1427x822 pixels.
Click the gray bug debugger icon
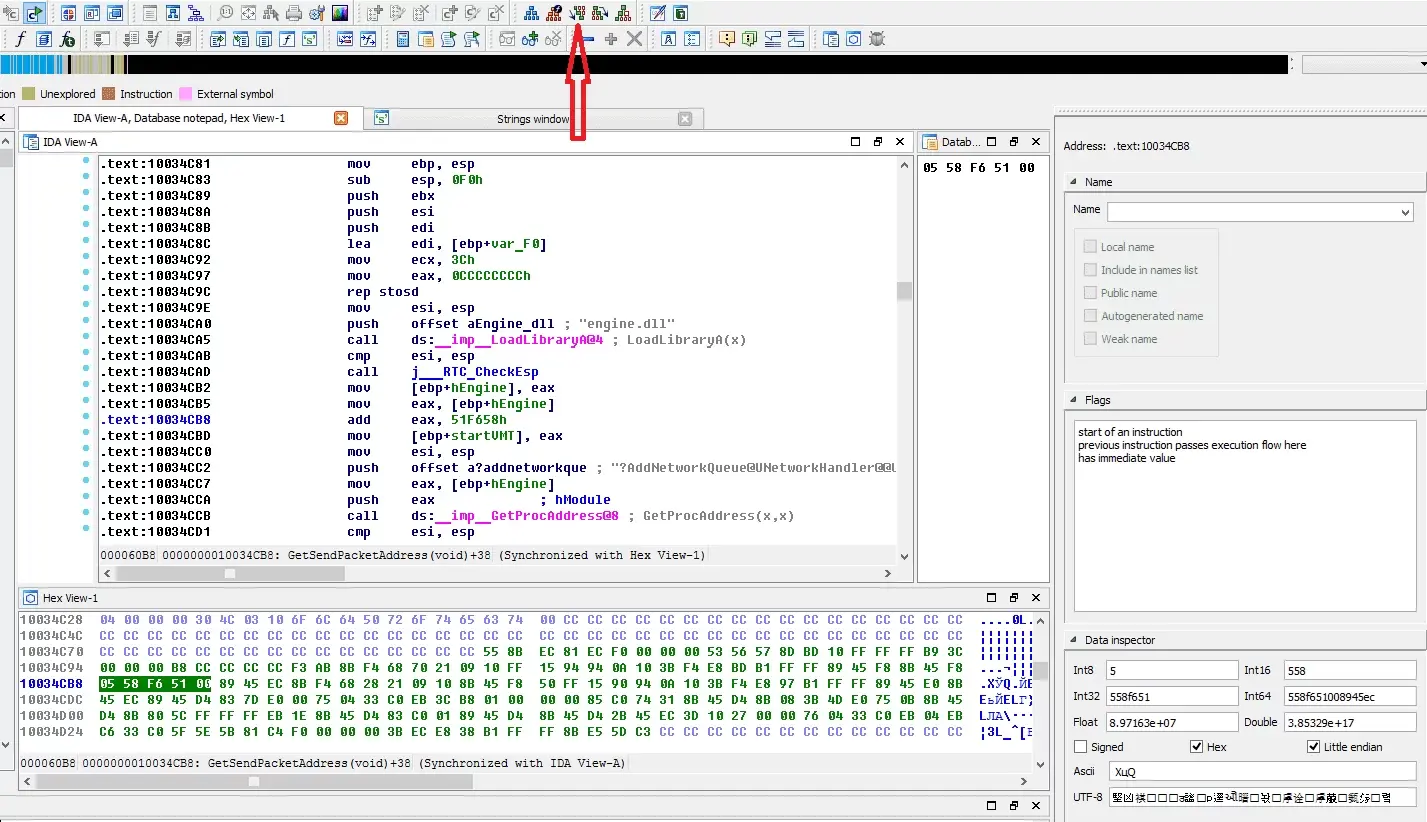coord(877,39)
